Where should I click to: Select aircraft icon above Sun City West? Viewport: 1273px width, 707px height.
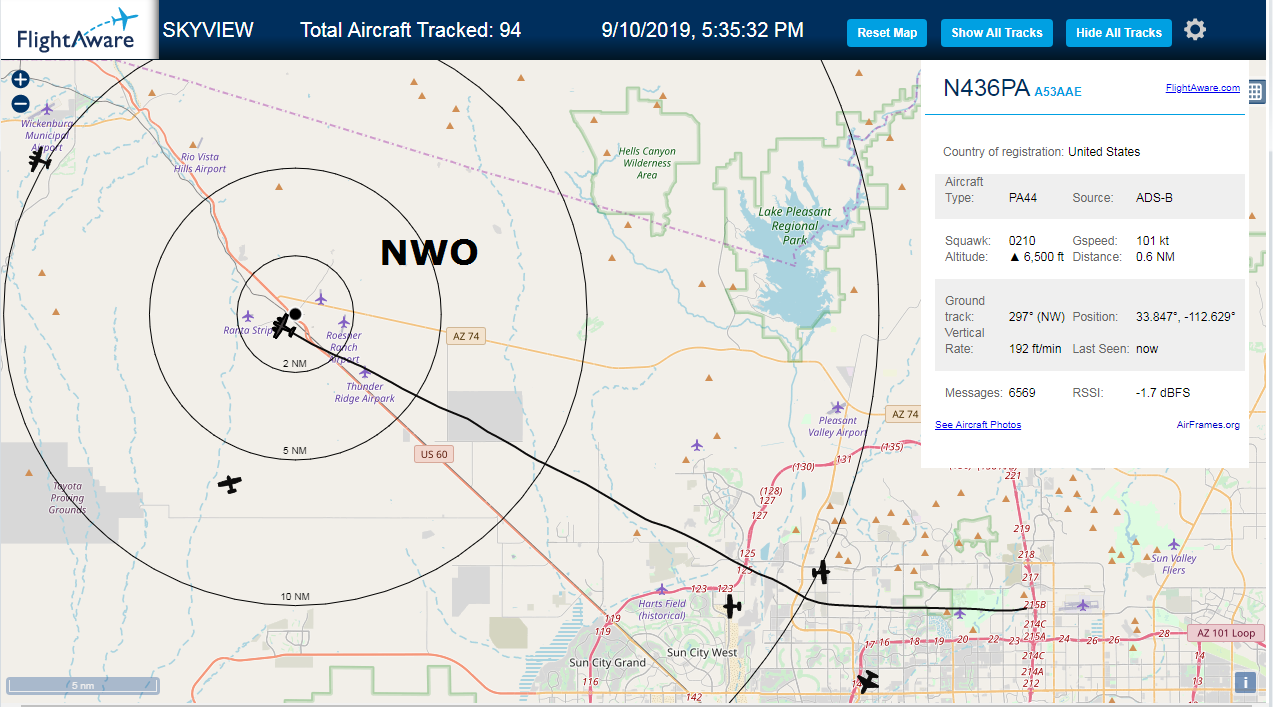pyautogui.click(x=733, y=605)
